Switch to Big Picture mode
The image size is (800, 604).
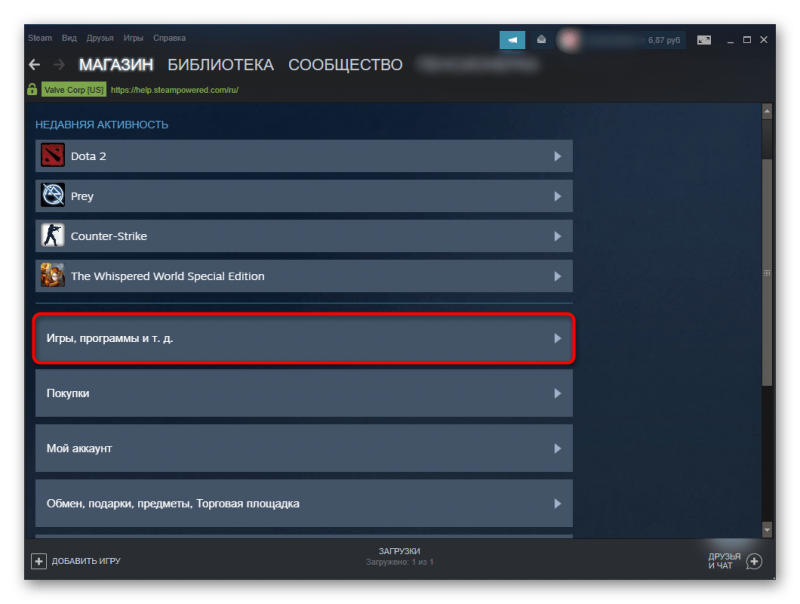704,40
